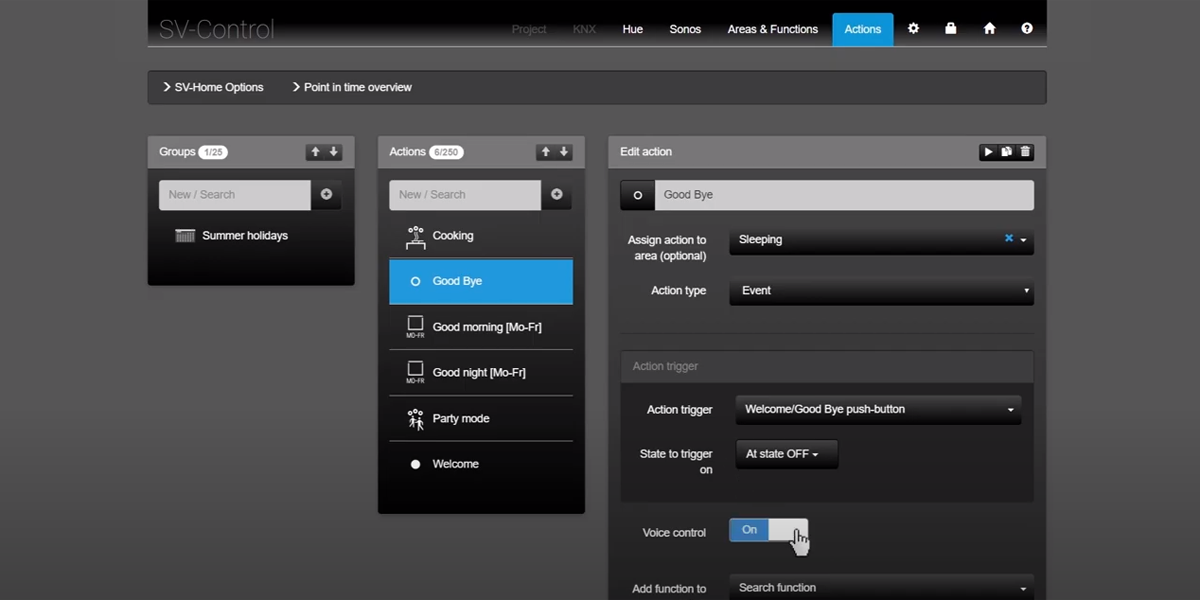Image resolution: width=1200 pixels, height=600 pixels.
Task: Click the Action trigger section header
Action: point(827,366)
